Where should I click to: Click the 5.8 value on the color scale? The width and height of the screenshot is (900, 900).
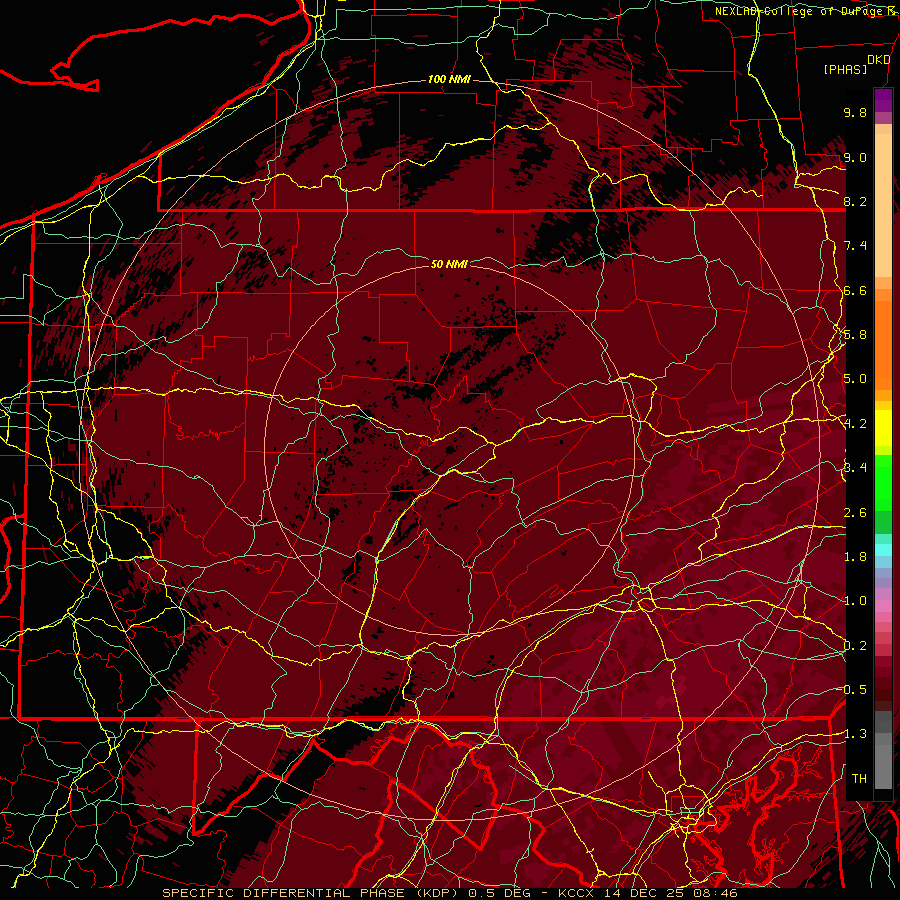(855, 335)
